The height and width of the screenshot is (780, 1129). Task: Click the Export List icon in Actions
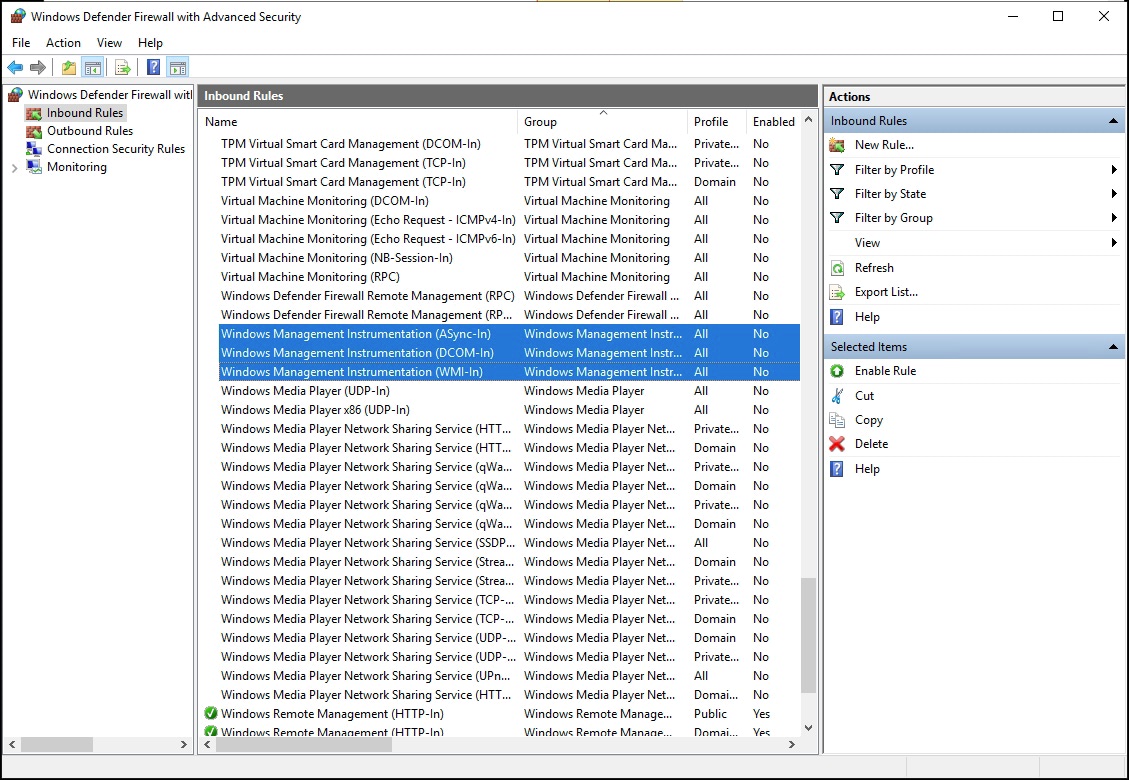click(837, 292)
